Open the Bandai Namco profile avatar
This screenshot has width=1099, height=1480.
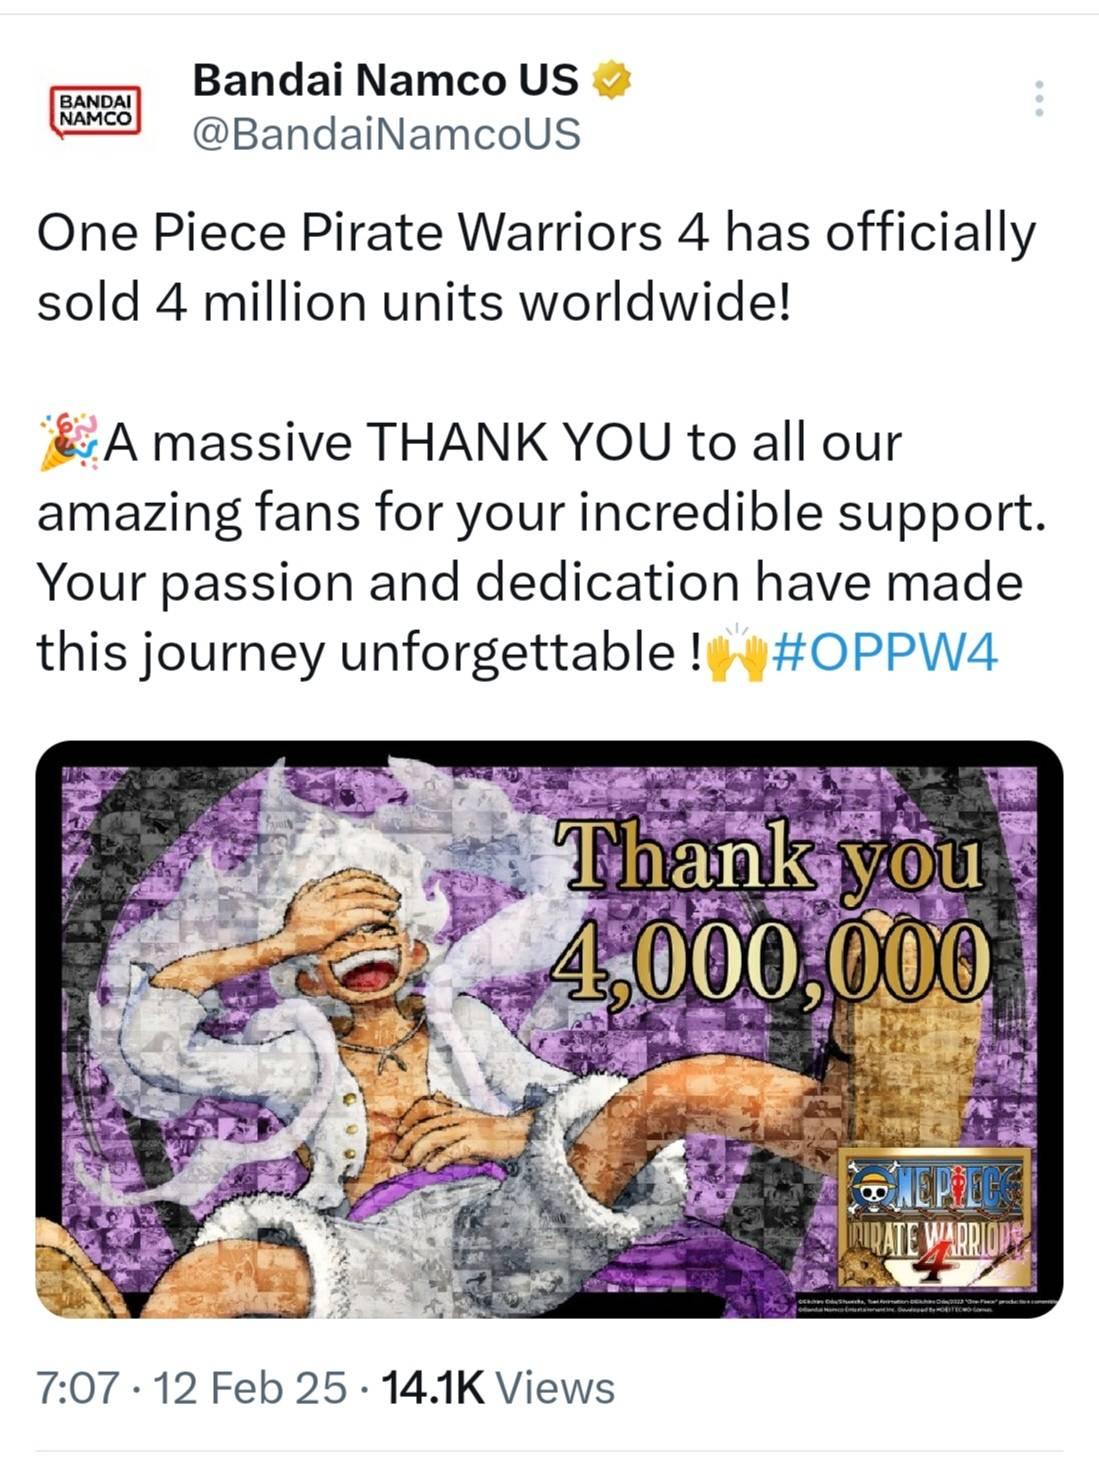(x=96, y=110)
